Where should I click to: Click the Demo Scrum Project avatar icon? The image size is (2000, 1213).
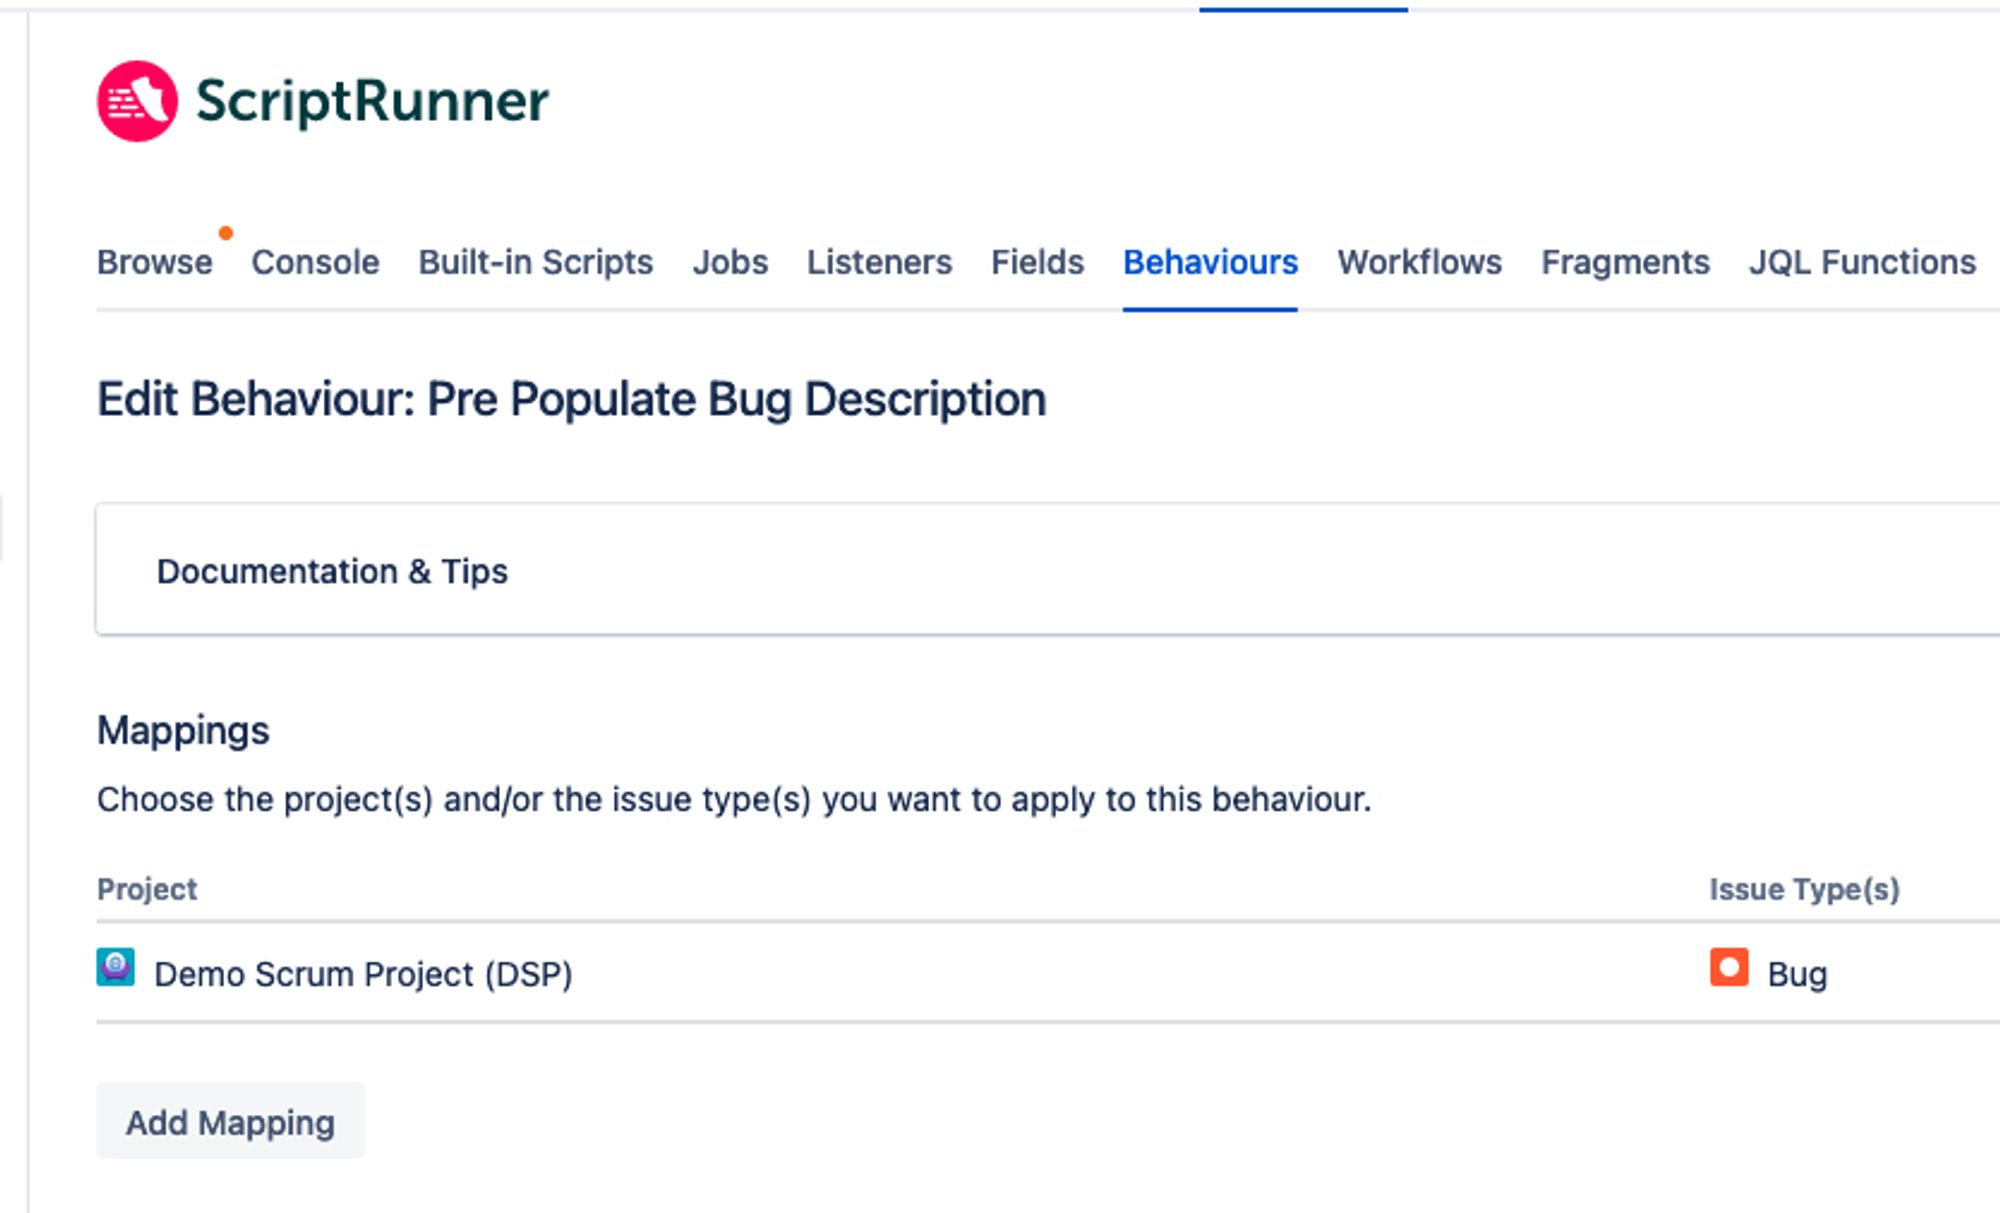(115, 967)
